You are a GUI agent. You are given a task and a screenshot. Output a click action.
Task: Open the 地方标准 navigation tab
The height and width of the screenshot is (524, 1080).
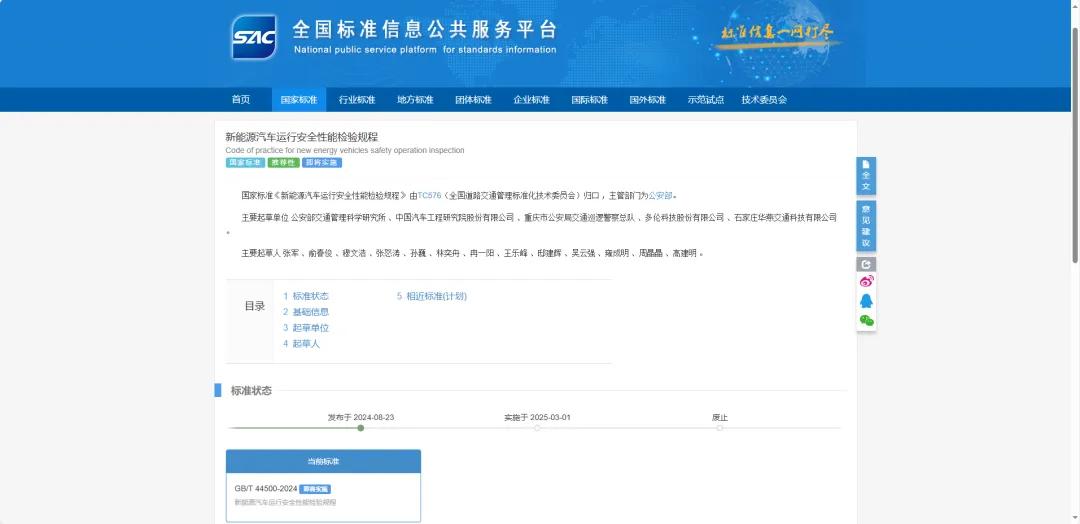[x=415, y=99]
